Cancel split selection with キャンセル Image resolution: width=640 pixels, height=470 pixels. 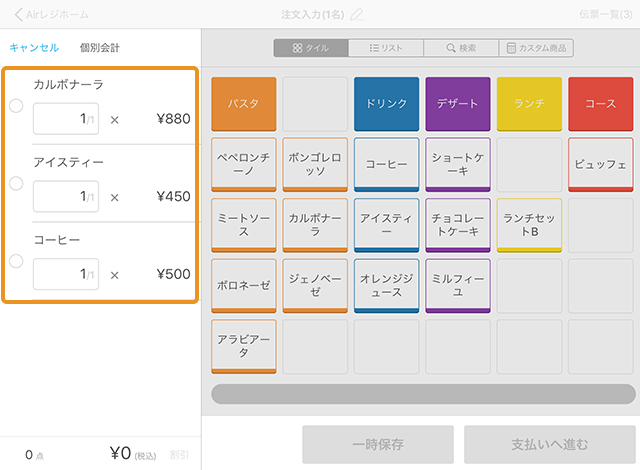click(x=34, y=48)
